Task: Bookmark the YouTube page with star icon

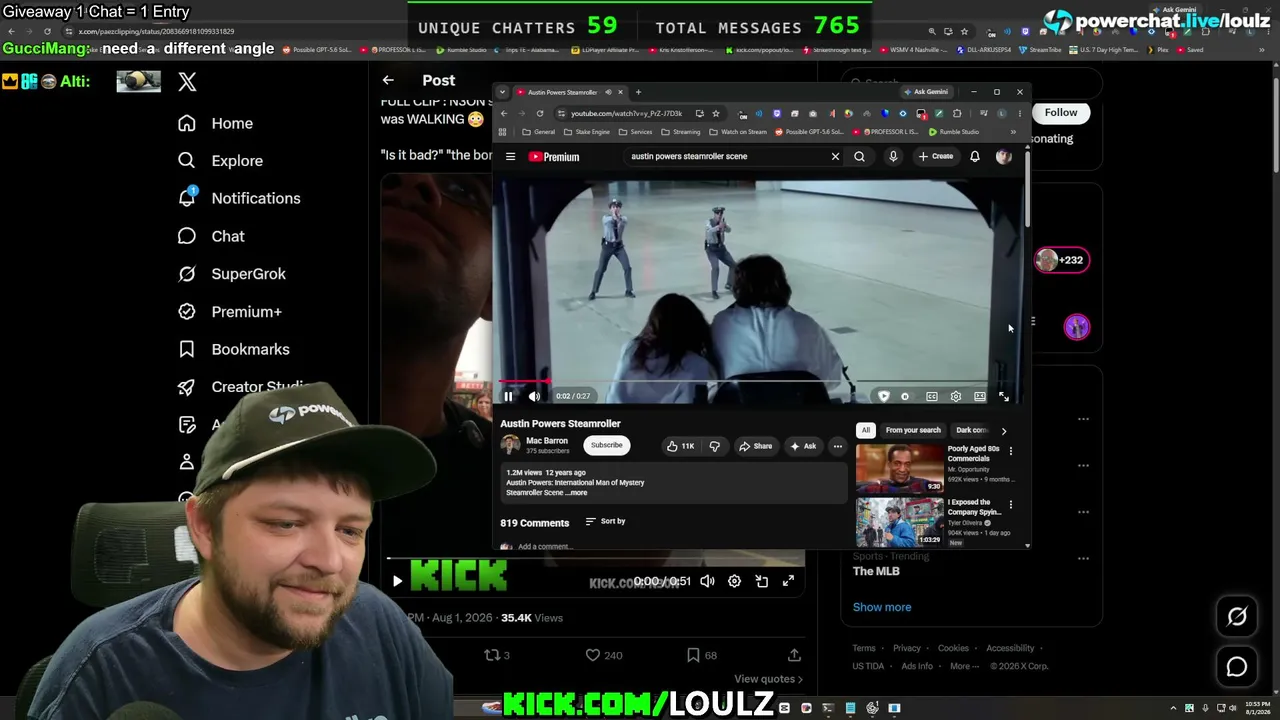Action: [716, 113]
